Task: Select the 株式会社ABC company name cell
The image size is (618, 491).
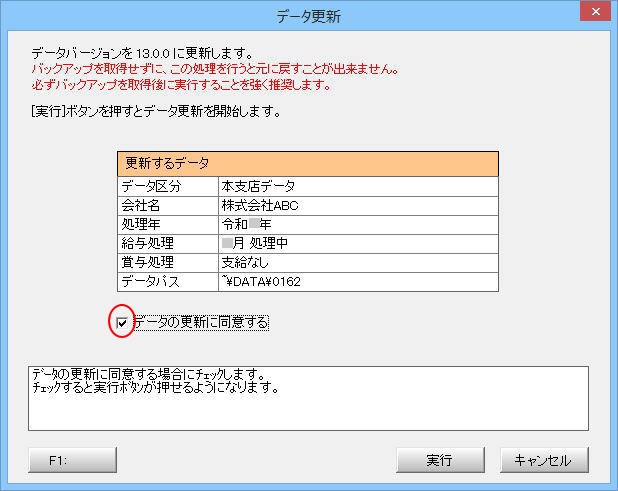Action: pos(358,205)
